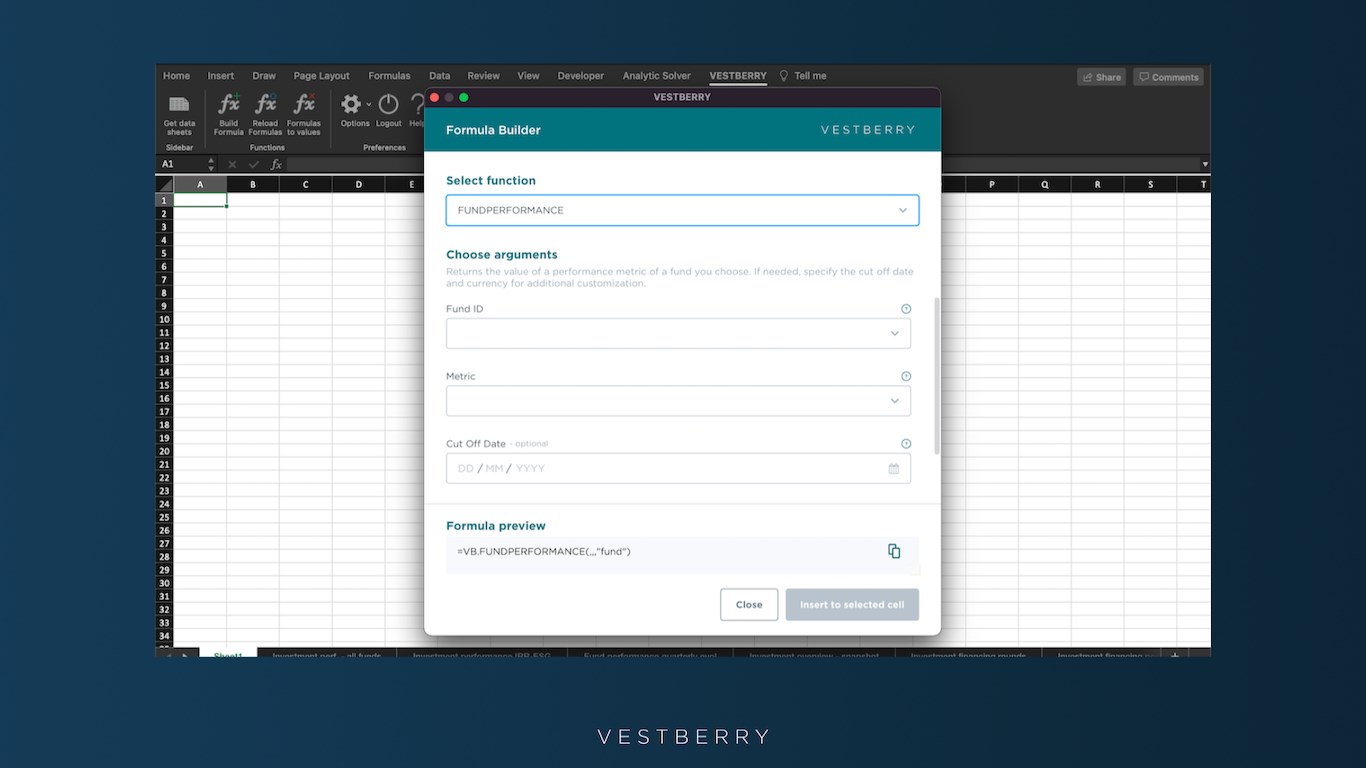This screenshot has height=768, width=1366.
Task: Click the Name Box stepper arrows
Action: [211, 164]
